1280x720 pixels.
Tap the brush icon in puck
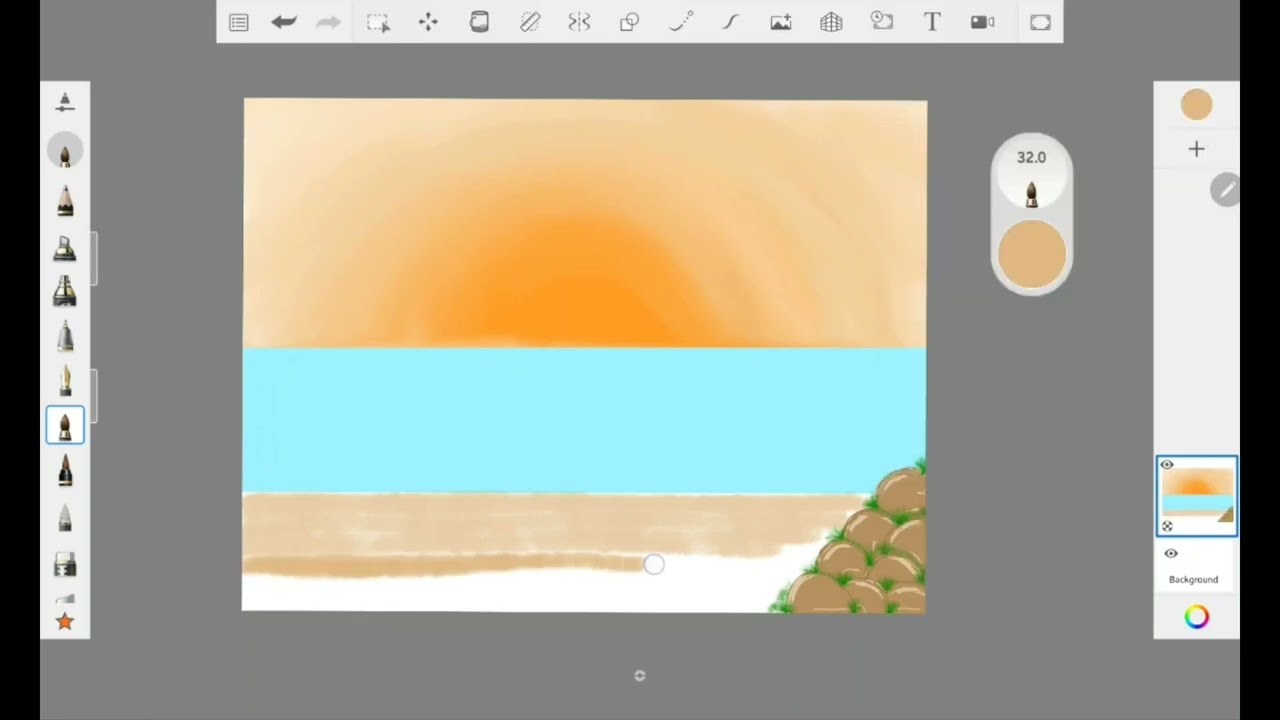pyautogui.click(x=1031, y=193)
